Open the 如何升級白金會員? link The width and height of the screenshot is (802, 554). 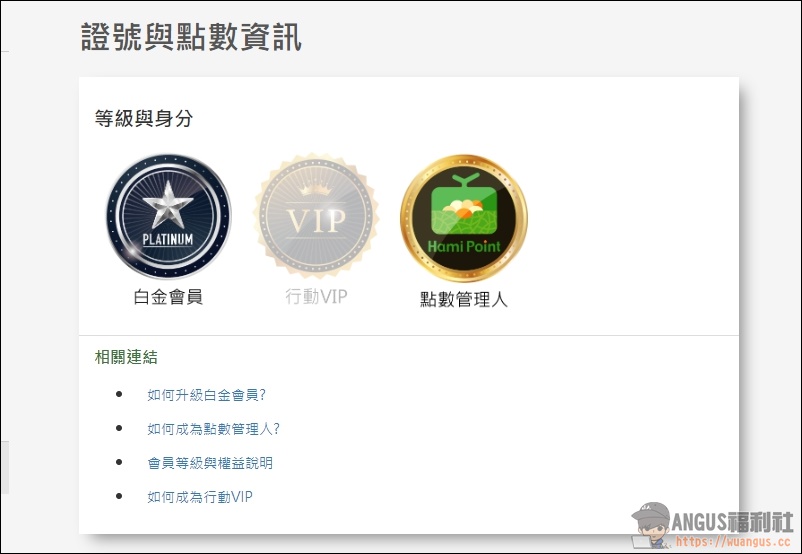tap(207, 395)
